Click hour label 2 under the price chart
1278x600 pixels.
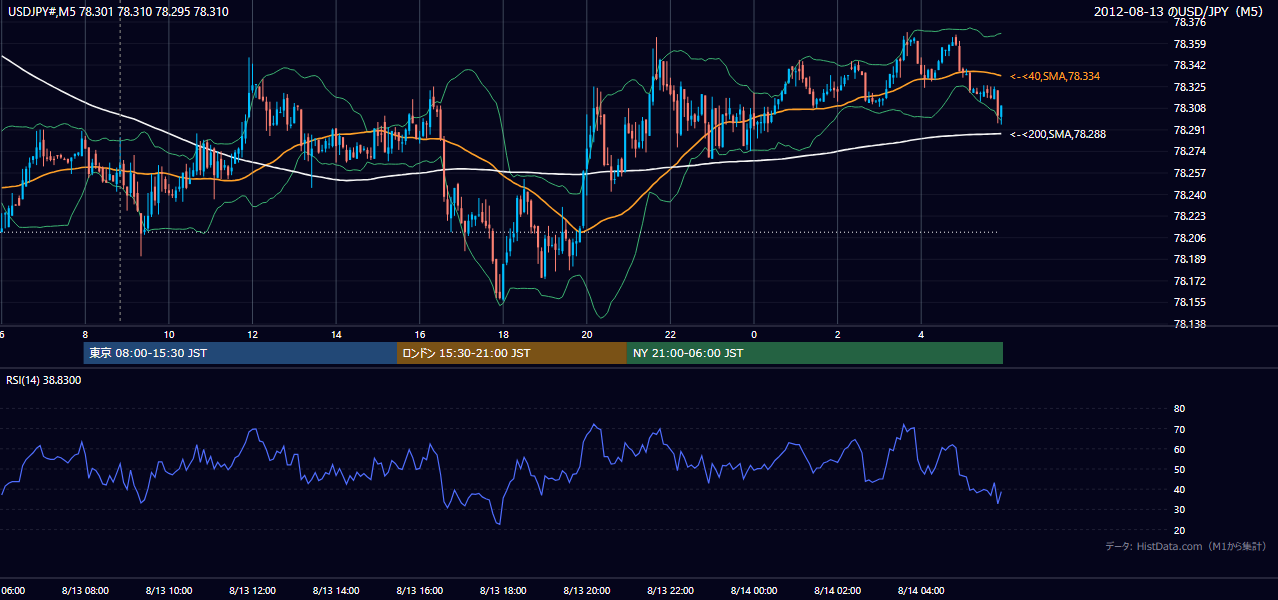point(837,334)
